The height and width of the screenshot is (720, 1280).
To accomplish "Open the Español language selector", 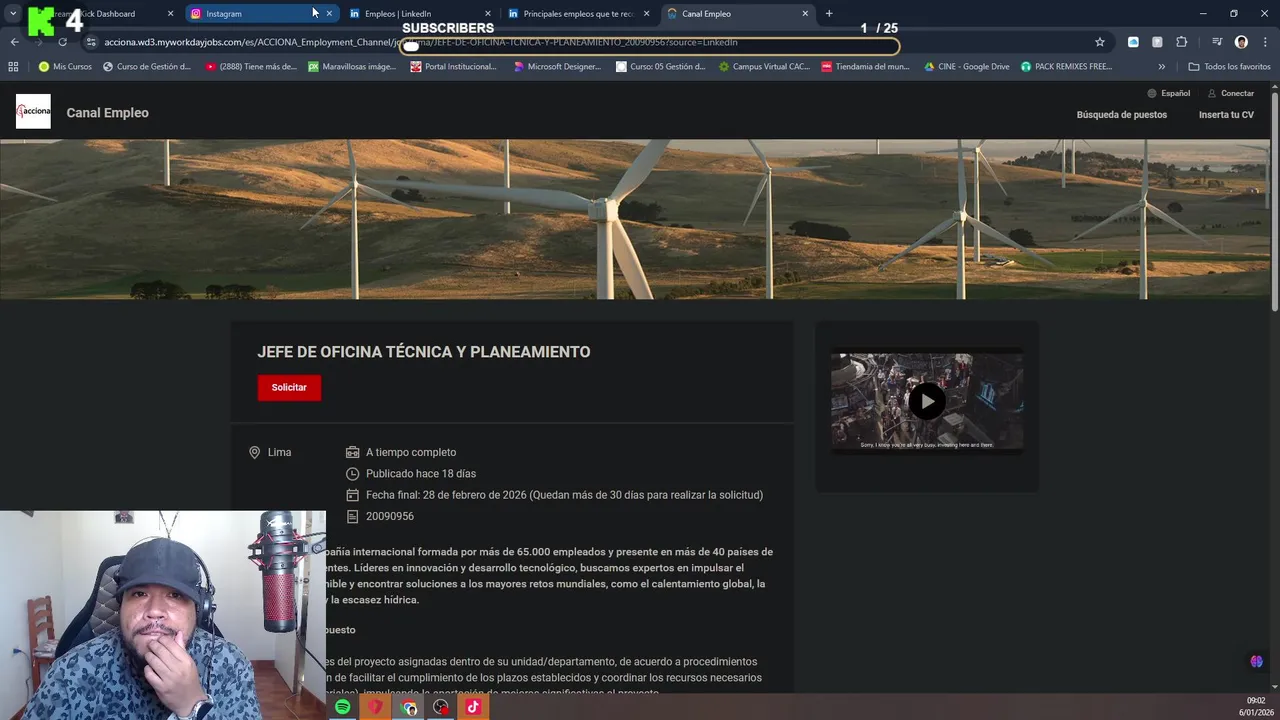I will pos(1168,93).
